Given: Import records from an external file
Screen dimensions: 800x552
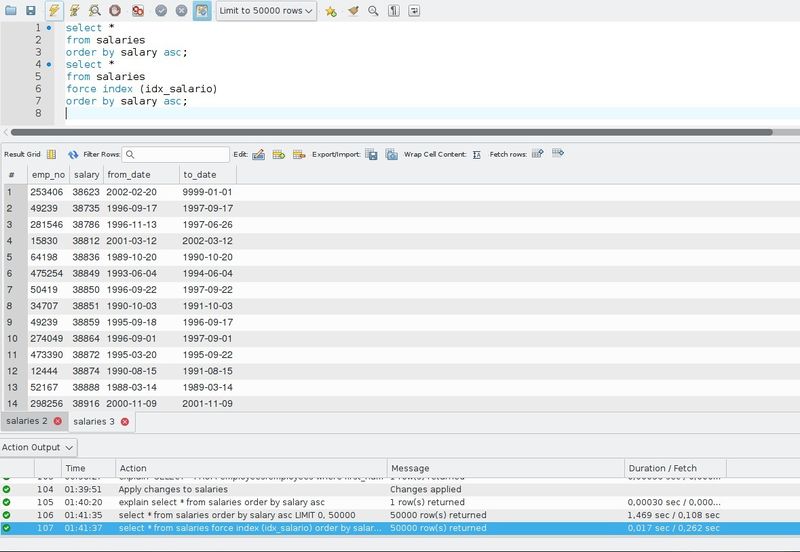Looking at the screenshot, I should (x=391, y=154).
